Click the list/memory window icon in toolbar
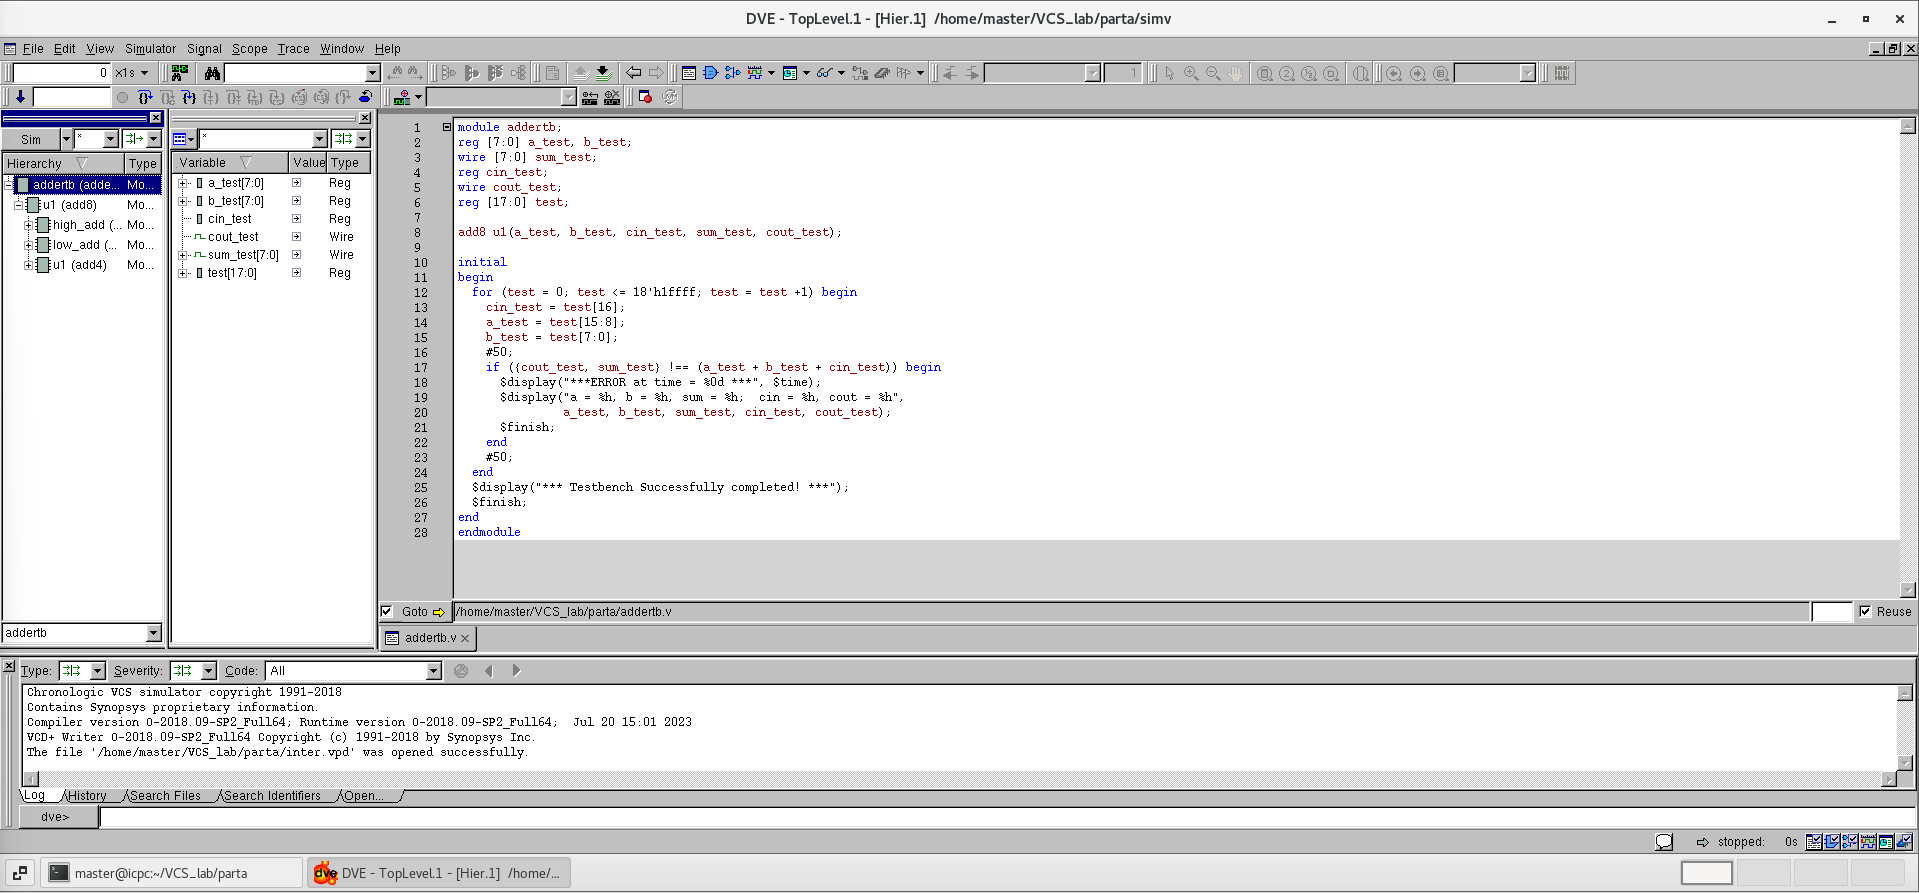Viewport: 1919px width, 893px height. click(x=790, y=73)
